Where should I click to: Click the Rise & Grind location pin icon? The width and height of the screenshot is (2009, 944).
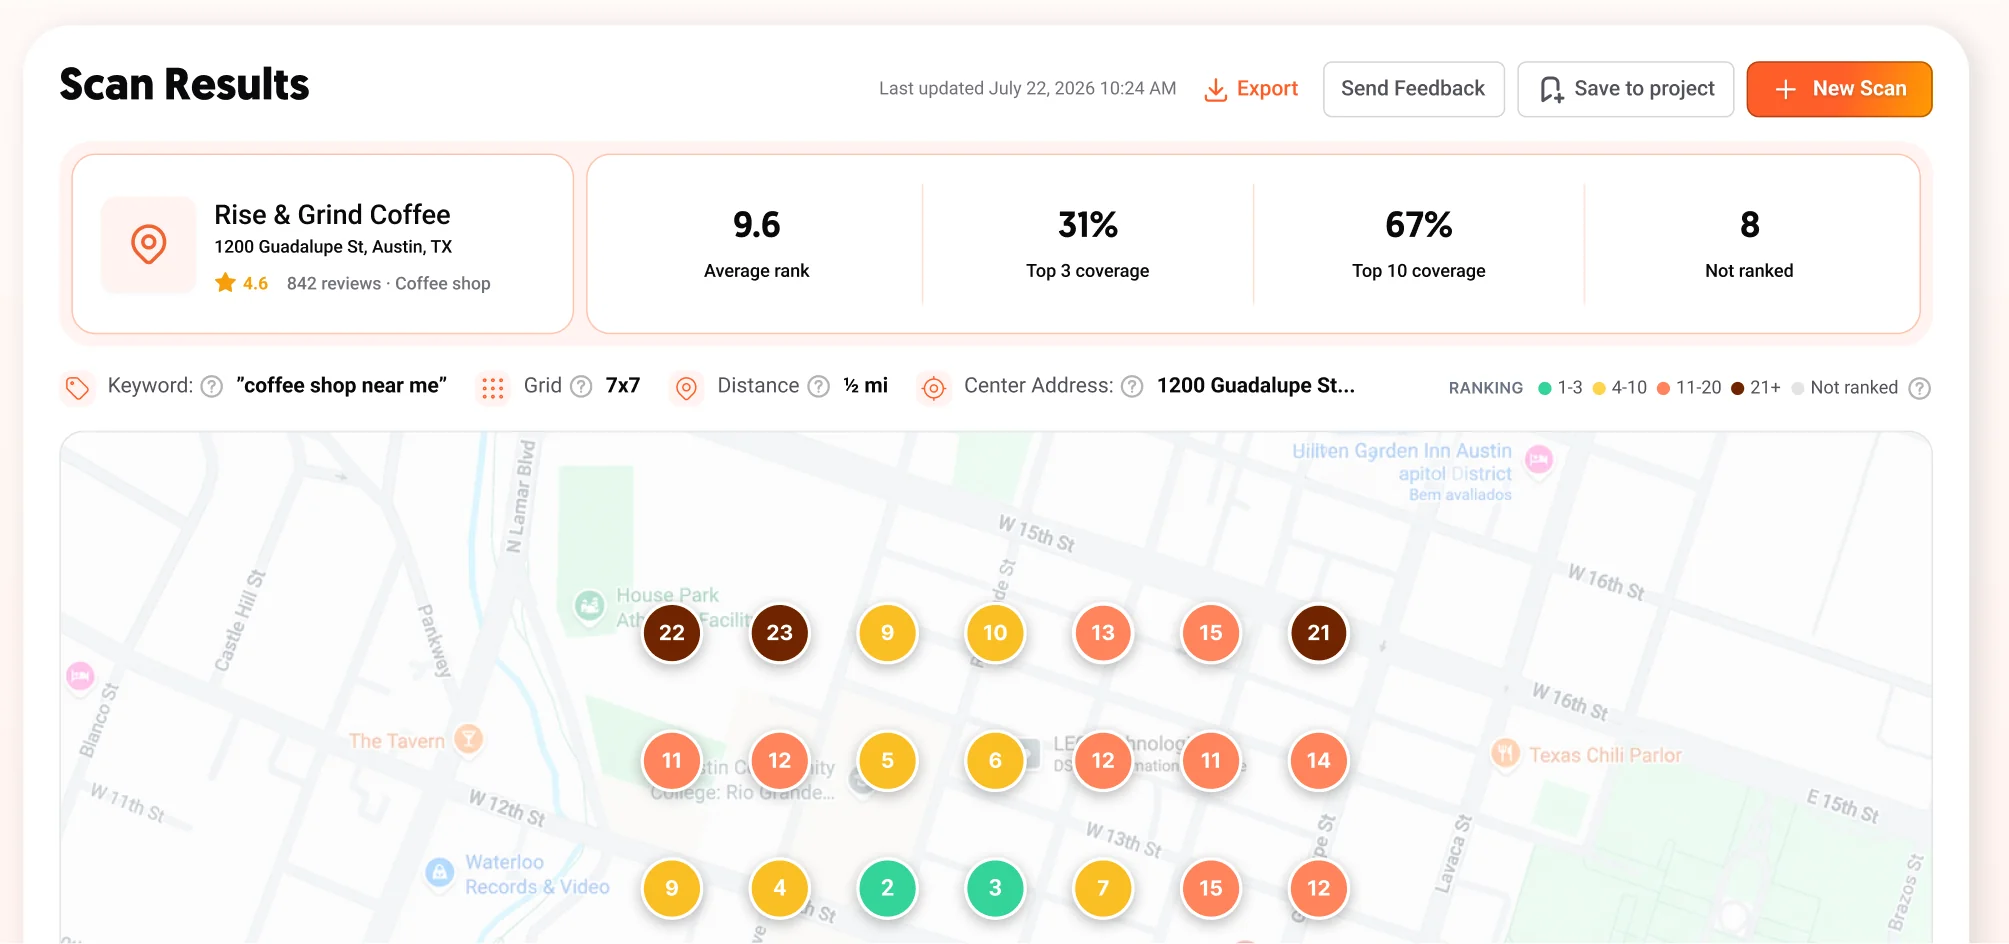pos(149,244)
